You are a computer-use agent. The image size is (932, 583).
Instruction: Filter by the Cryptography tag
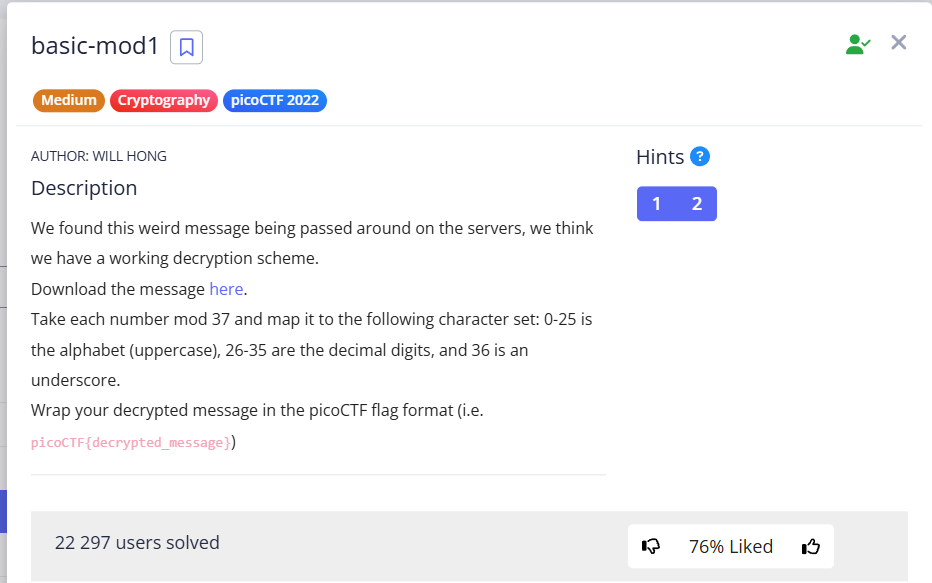[x=164, y=100]
